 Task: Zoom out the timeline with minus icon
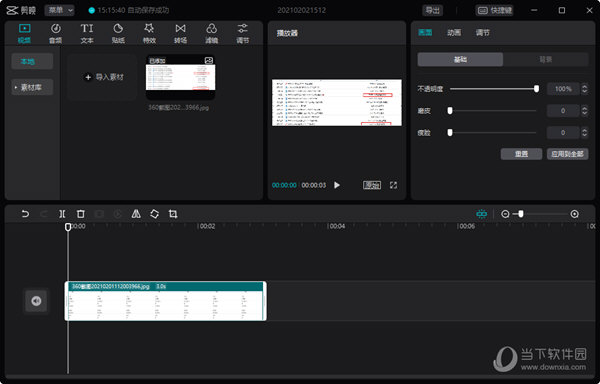pyautogui.click(x=505, y=214)
